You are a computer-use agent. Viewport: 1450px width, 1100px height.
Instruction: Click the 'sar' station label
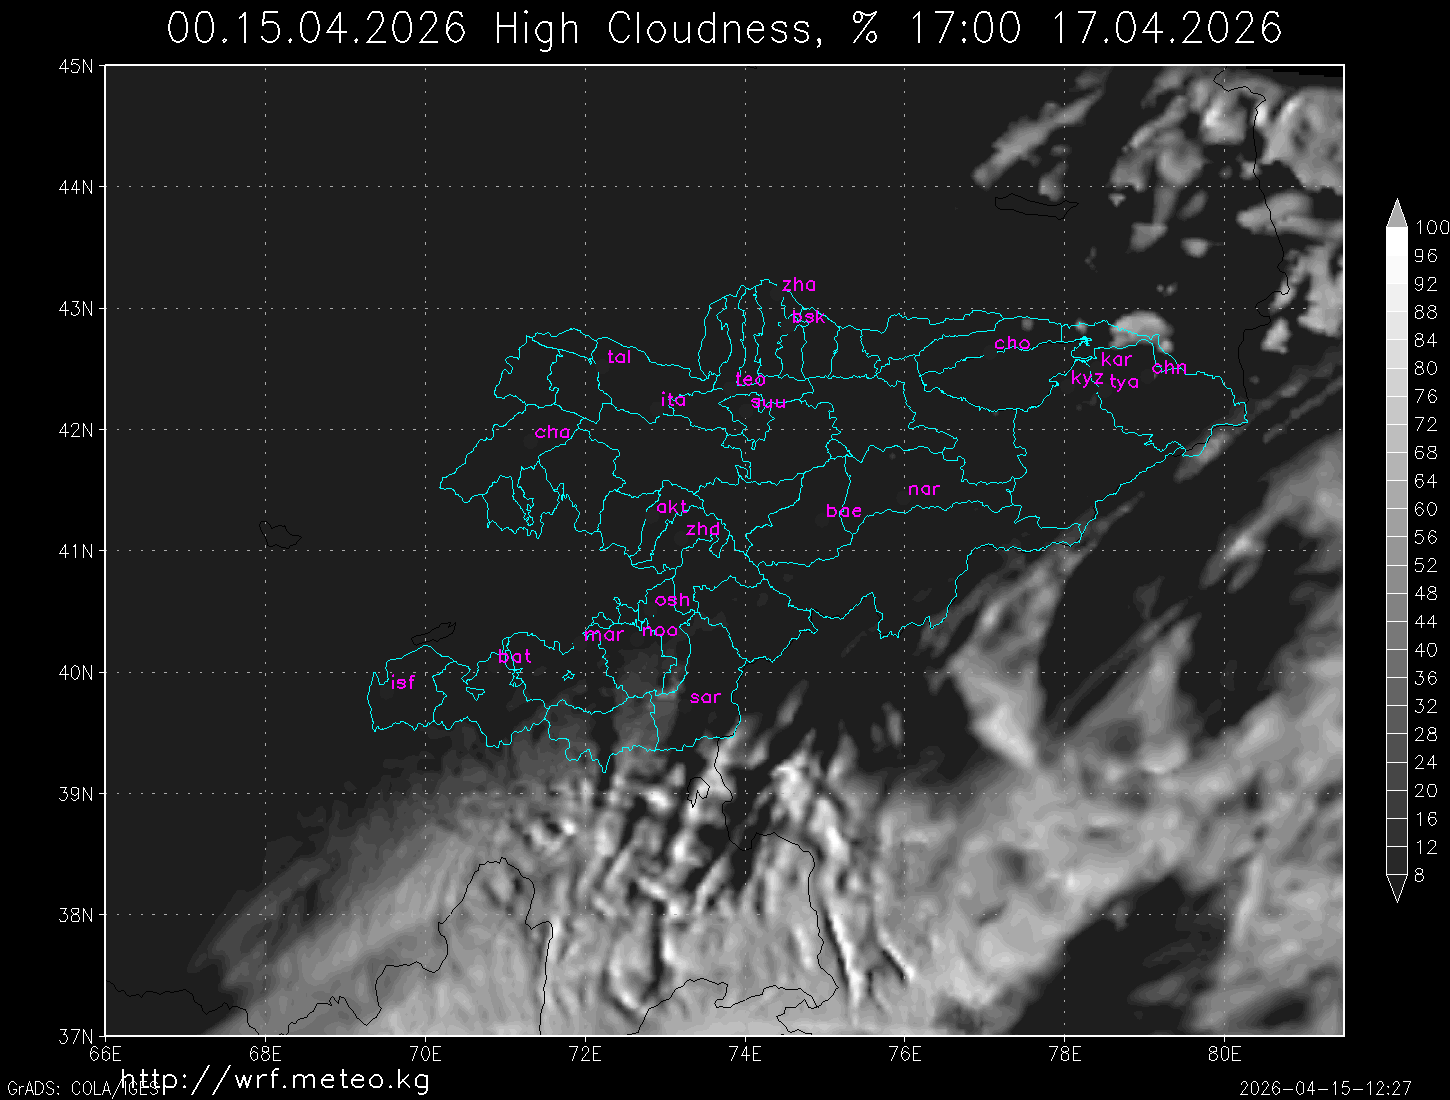point(705,697)
